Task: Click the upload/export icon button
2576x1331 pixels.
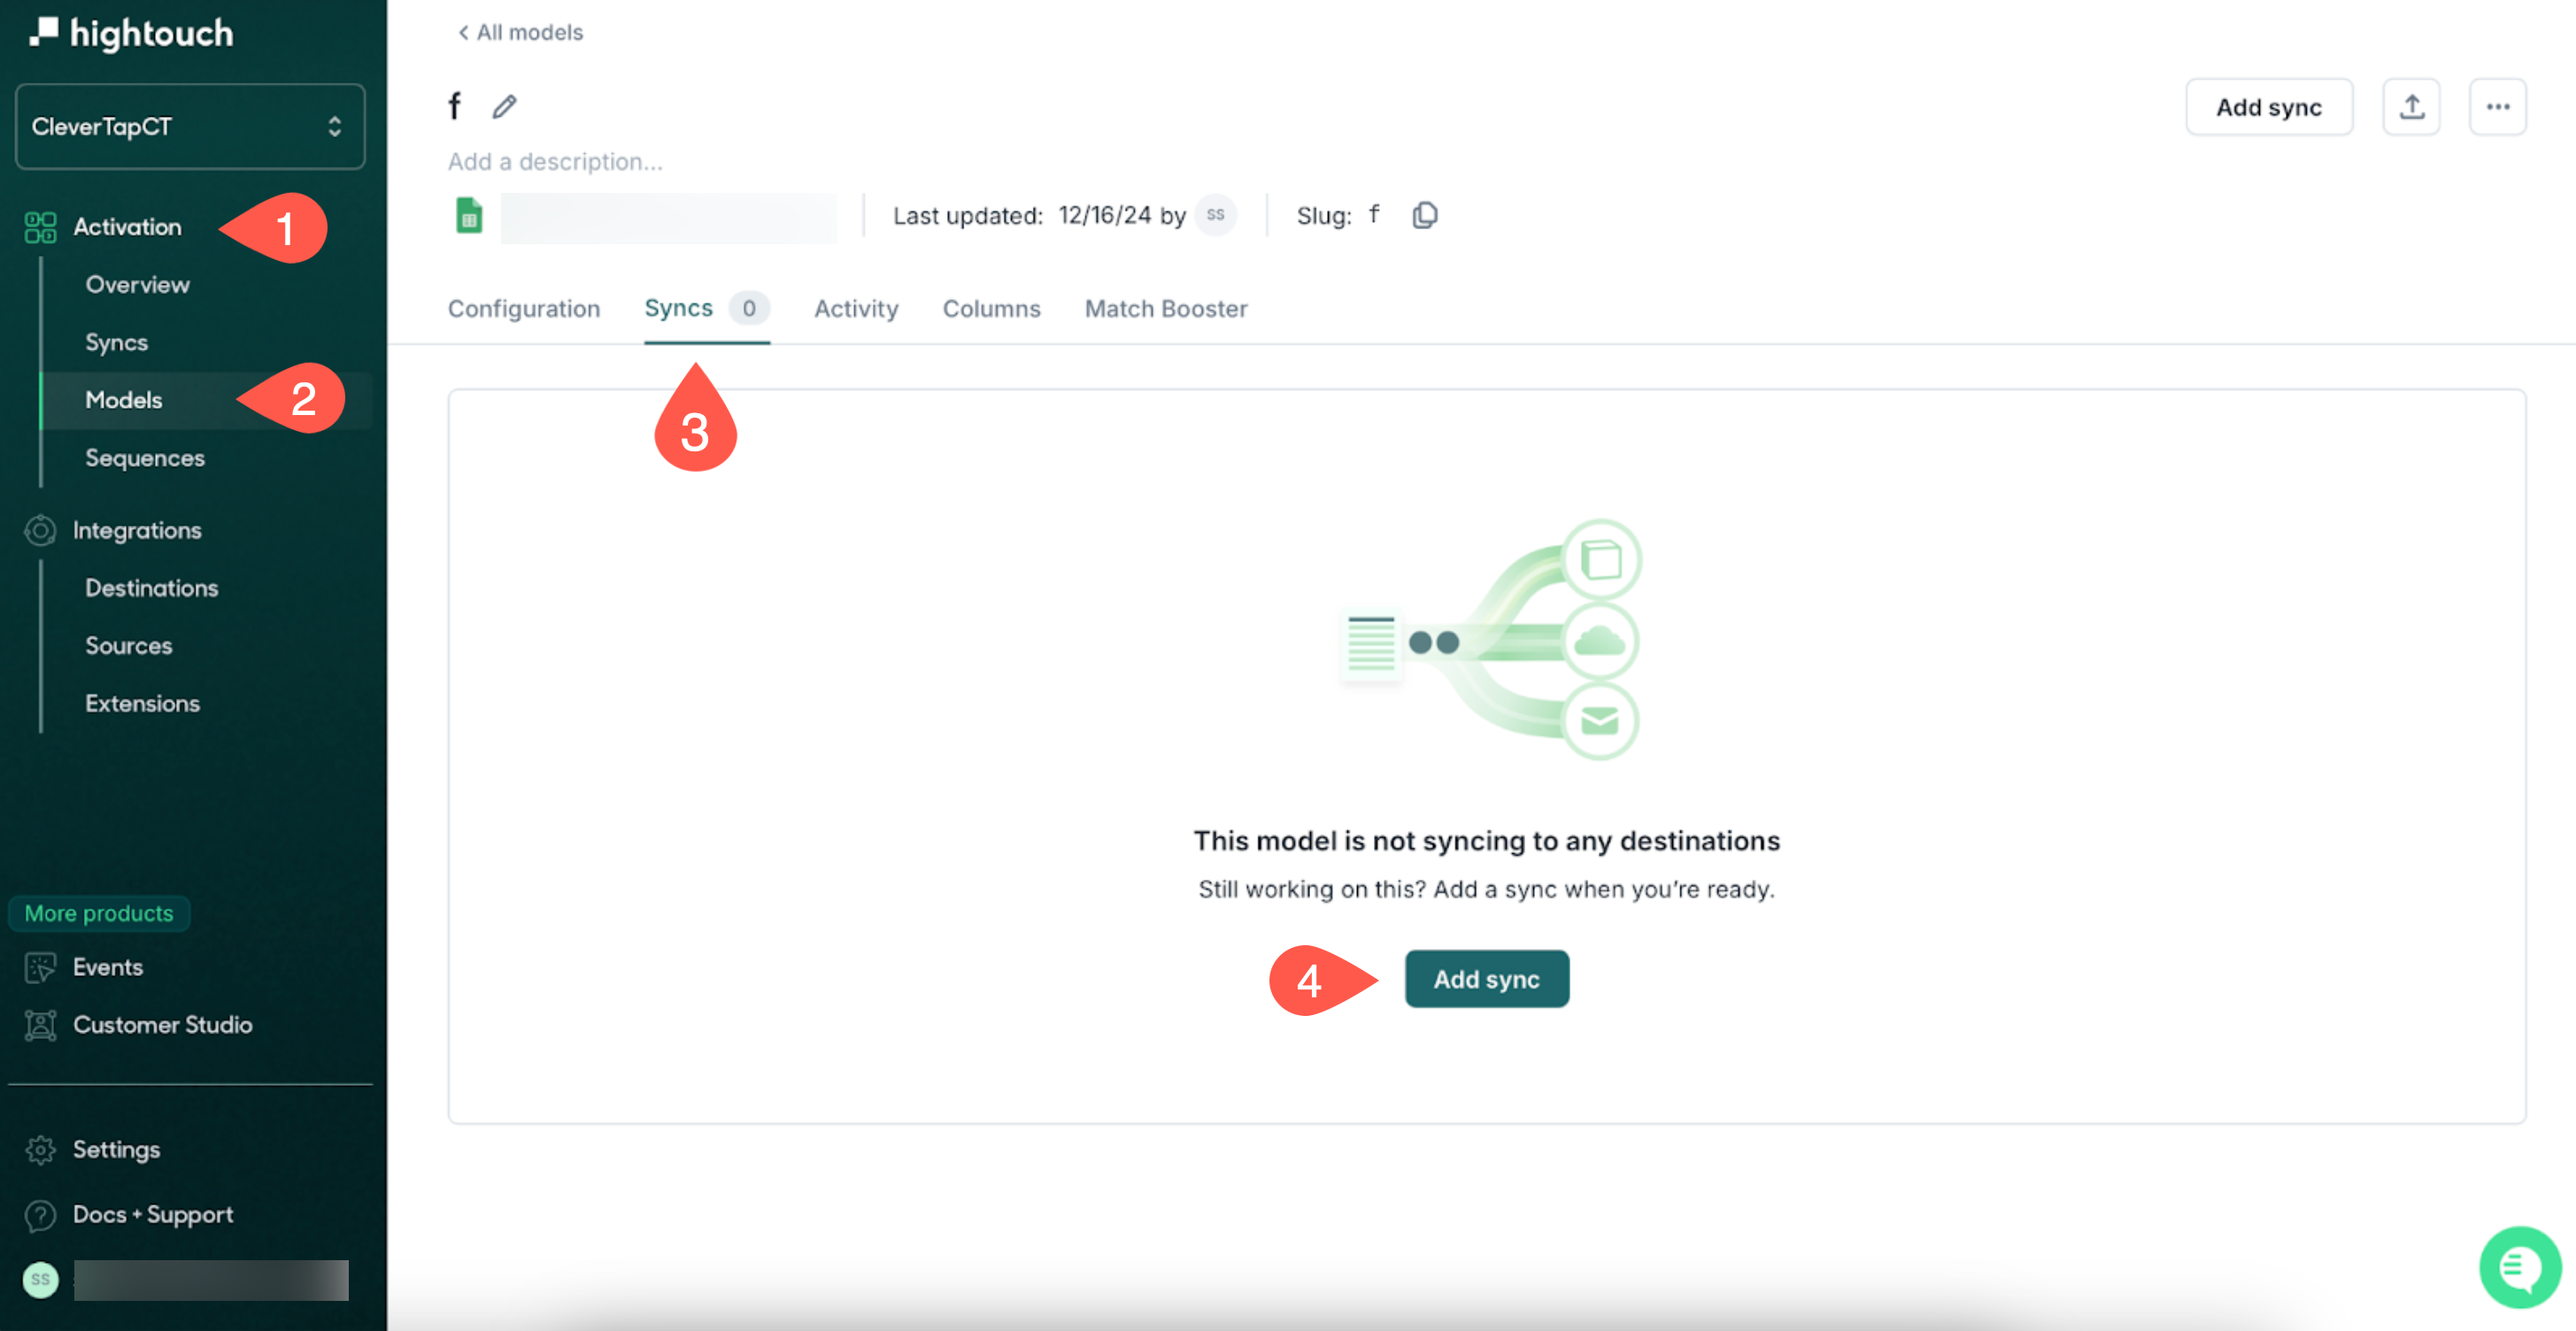Action: (x=2411, y=105)
